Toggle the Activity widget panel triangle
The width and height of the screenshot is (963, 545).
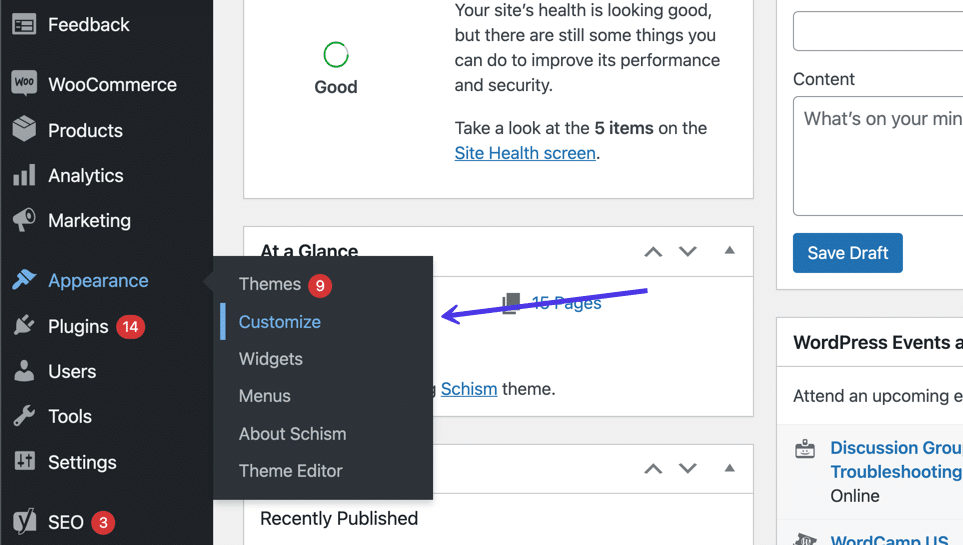pos(729,468)
